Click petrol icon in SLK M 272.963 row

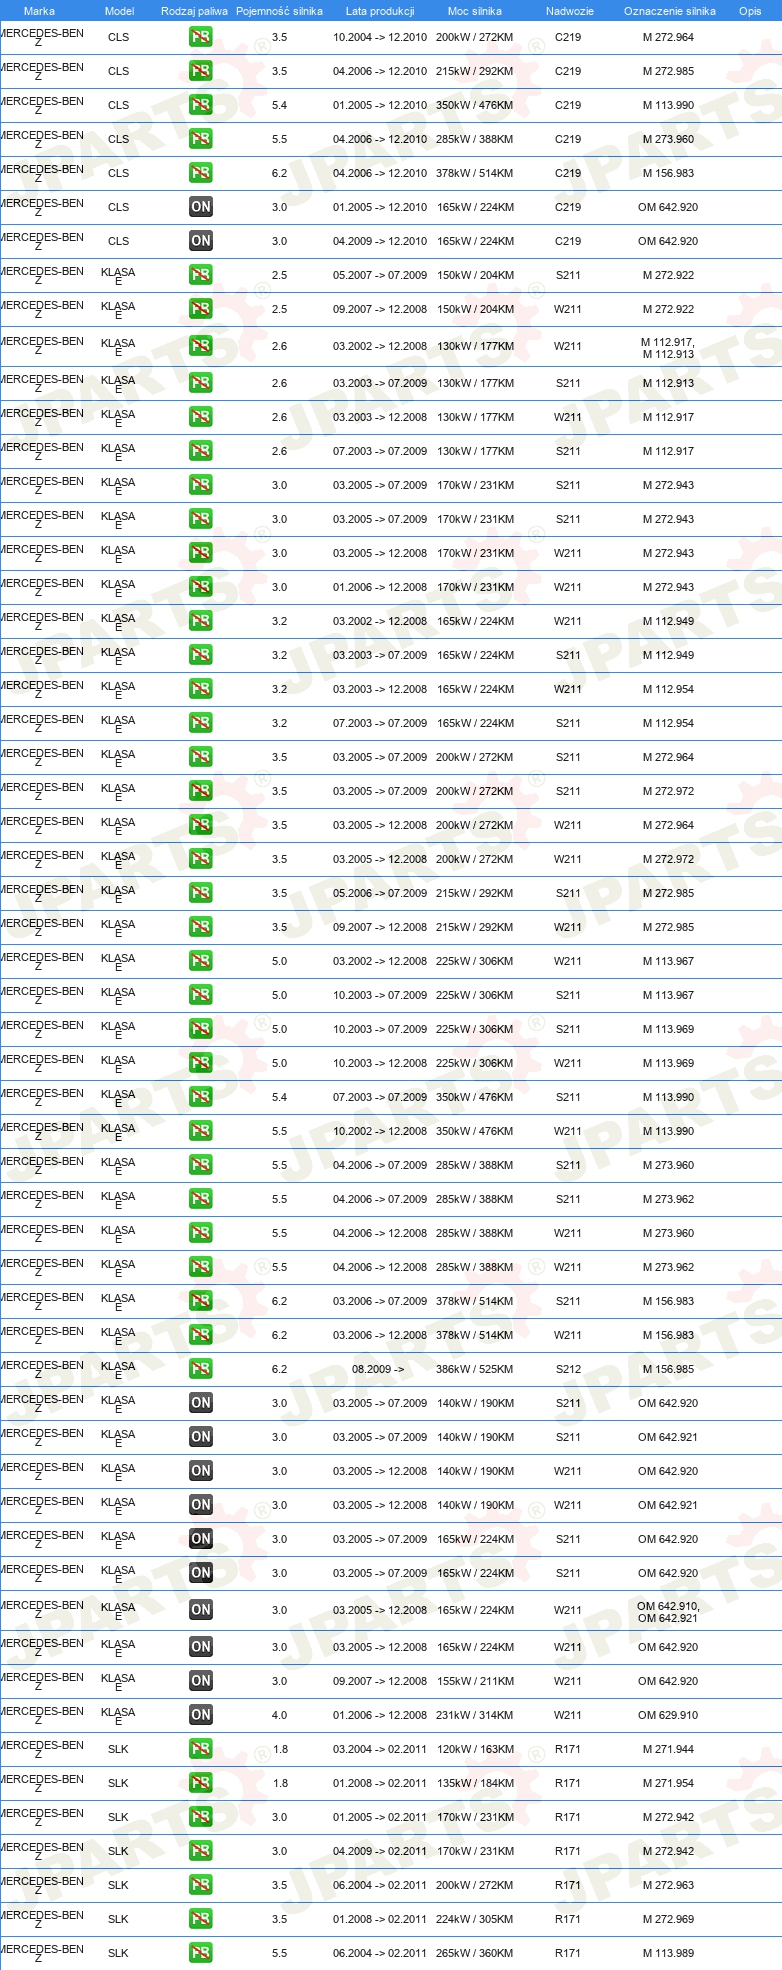click(200, 1885)
